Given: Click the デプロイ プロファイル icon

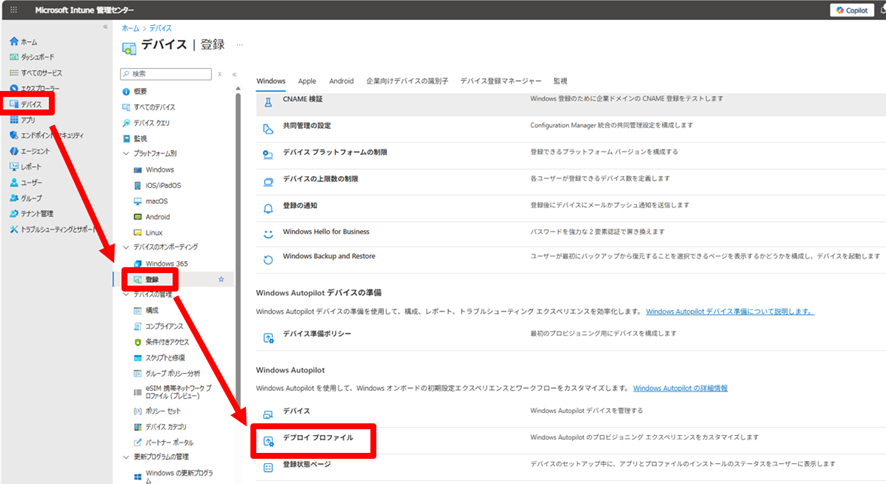Looking at the screenshot, I should 268,441.
